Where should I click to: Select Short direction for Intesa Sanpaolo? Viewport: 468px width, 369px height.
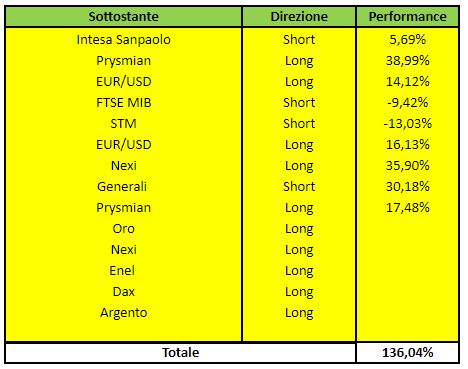coord(299,40)
